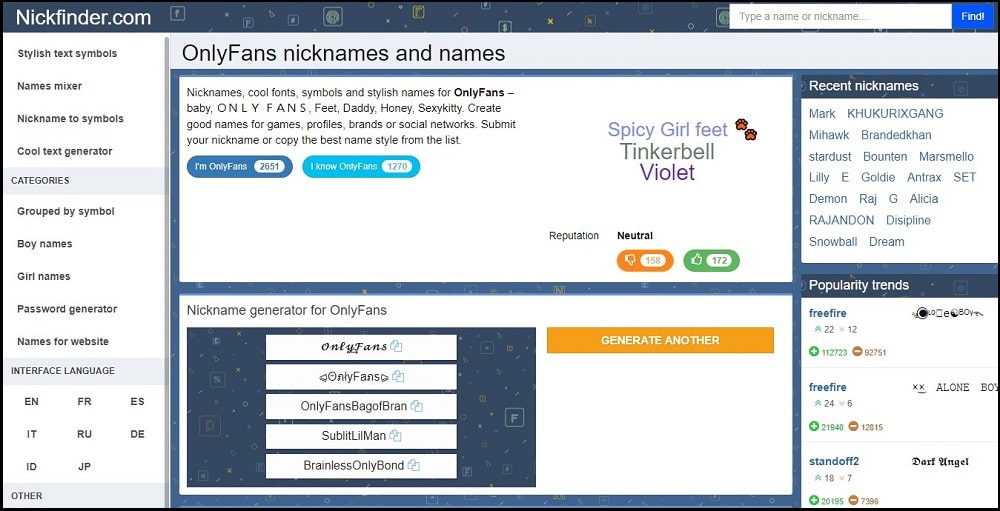
Task: Open the standoff2 trend link
Action: click(834, 461)
